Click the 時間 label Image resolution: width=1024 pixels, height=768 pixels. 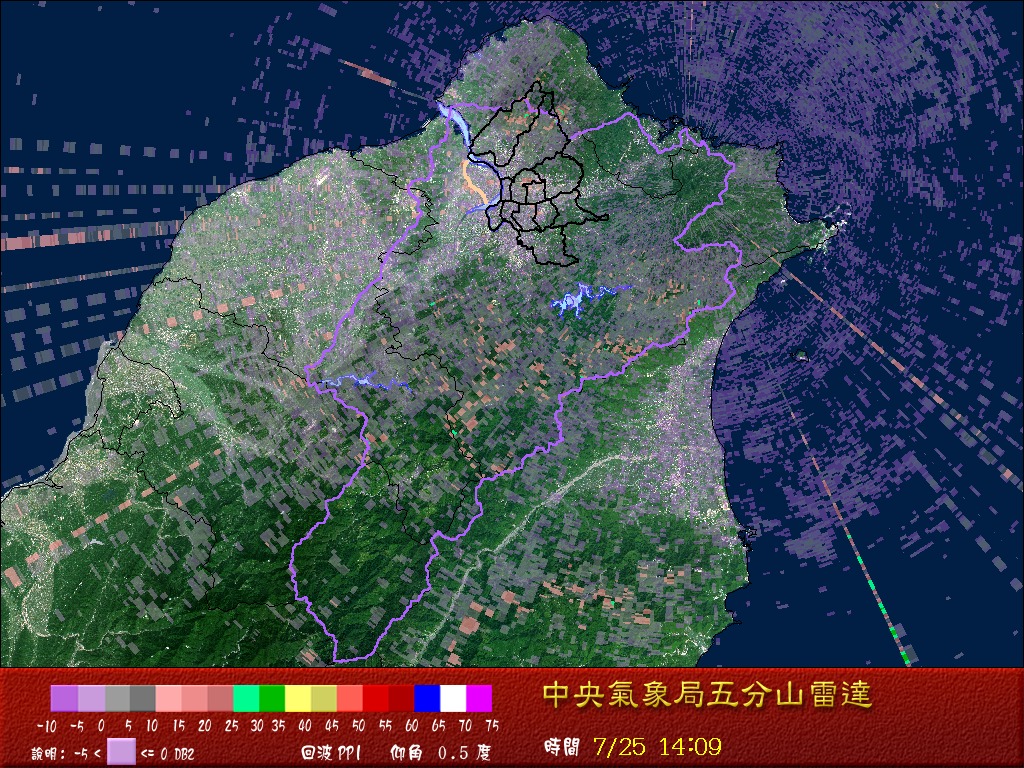[562, 747]
